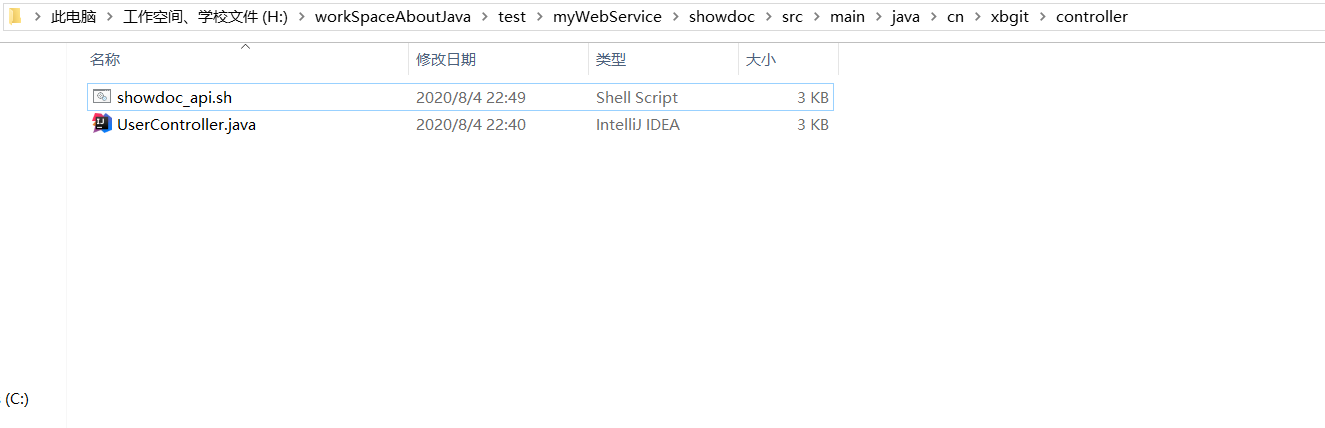Viewport: 1325px width, 428px height.
Task: Select the showdoc_api.sh shell script icon
Action: click(x=102, y=97)
